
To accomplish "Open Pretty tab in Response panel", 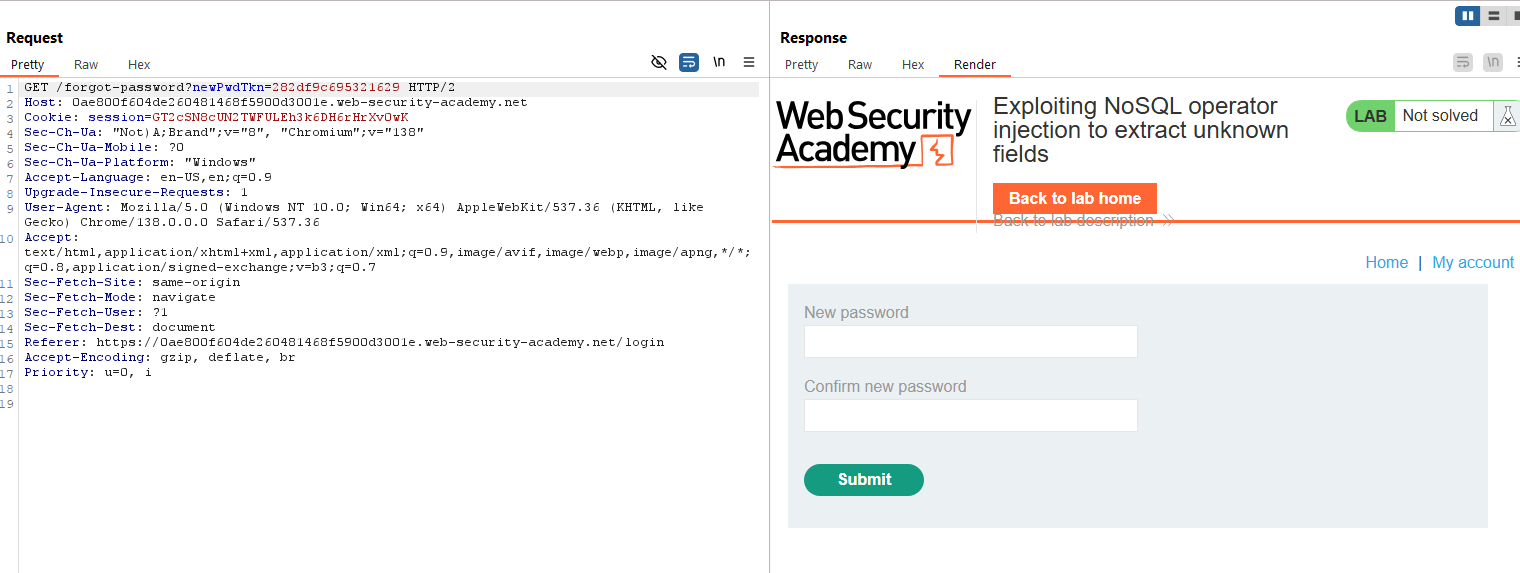I will [x=801, y=64].
